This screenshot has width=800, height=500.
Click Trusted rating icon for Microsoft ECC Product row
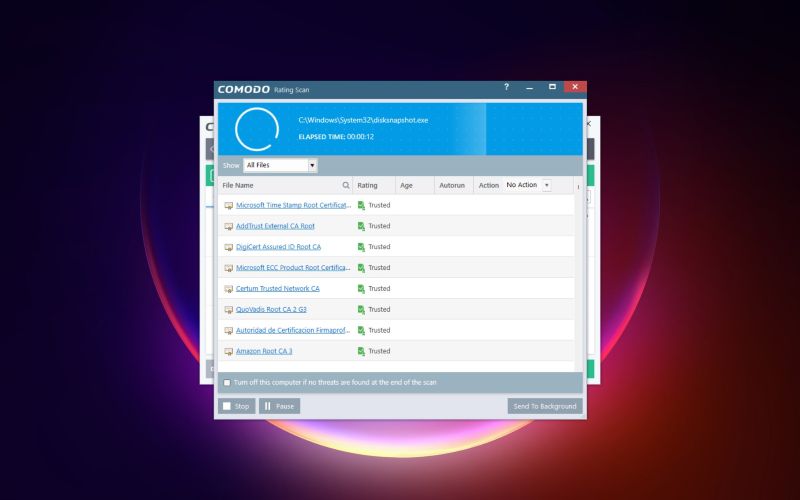[x=361, y=268]
